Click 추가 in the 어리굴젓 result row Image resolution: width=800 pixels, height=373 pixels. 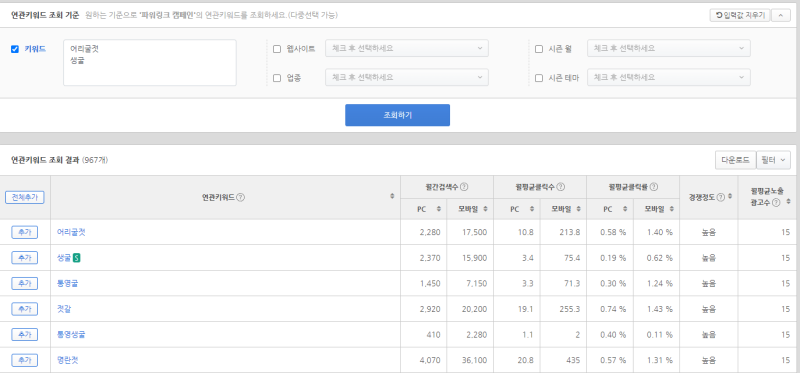24,232
